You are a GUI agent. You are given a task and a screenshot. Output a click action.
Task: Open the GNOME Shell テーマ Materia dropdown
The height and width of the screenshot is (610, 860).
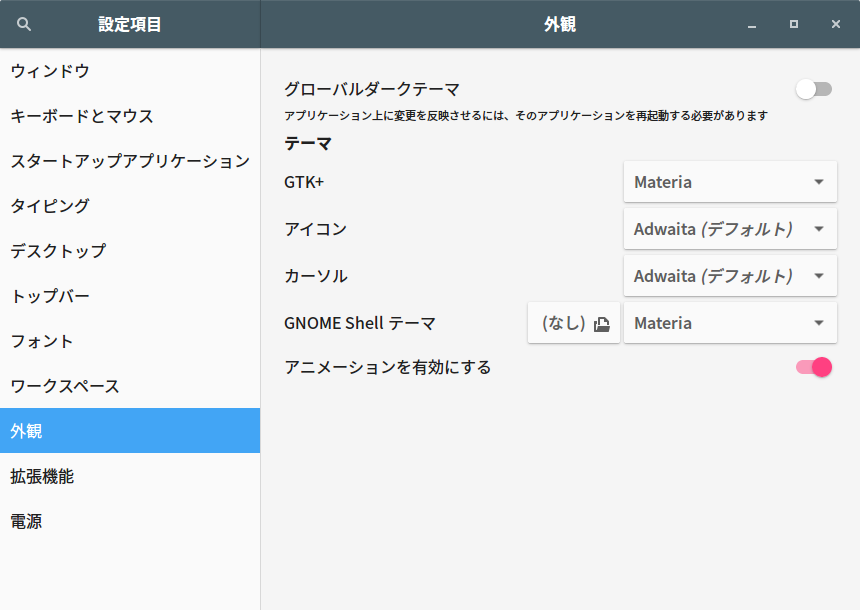point(730,323)
